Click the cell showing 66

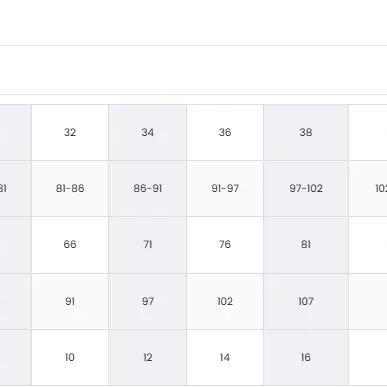coord(70,245)
